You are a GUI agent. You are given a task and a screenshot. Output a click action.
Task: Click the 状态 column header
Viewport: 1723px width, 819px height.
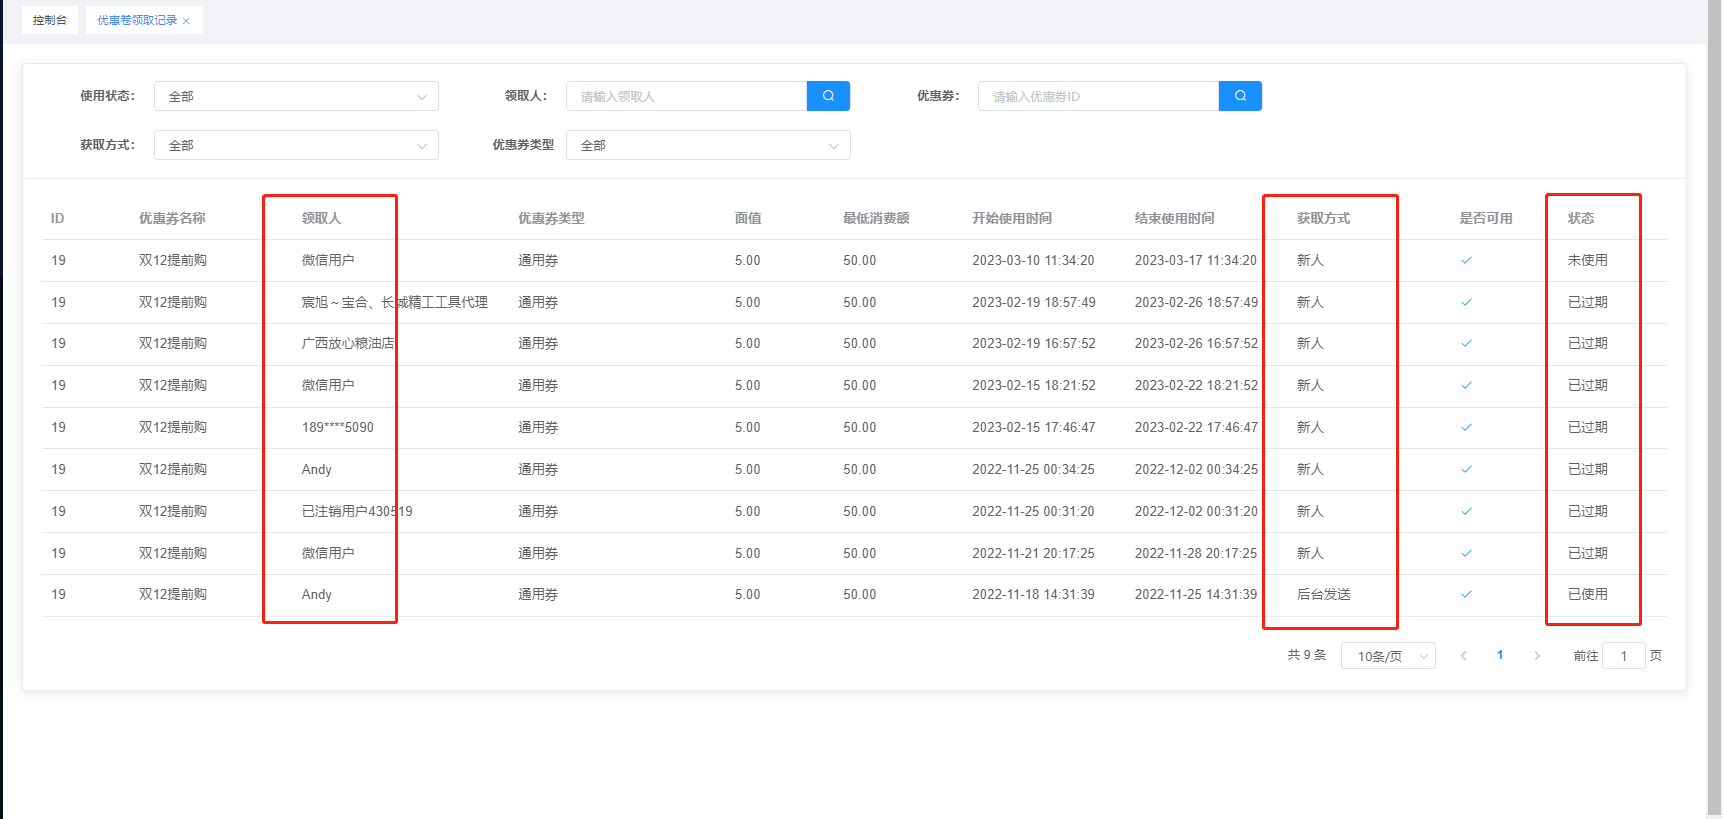[x=1581, y=219]
